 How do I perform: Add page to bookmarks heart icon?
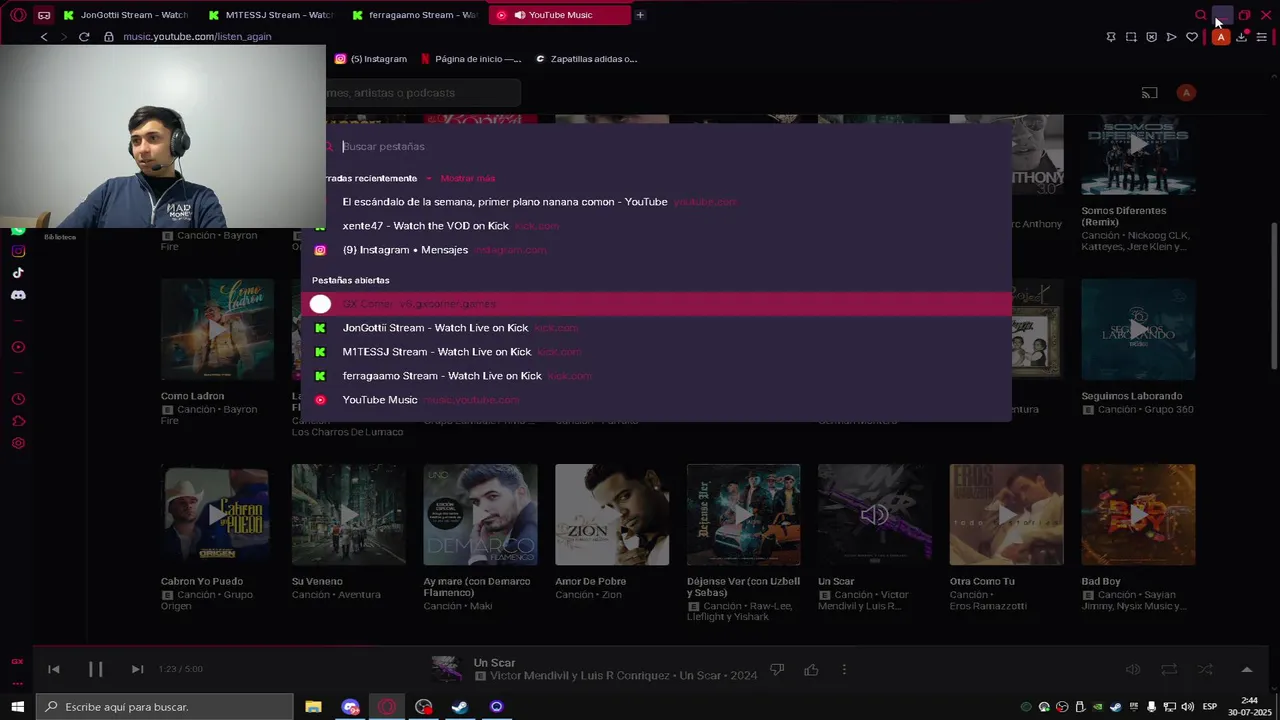coord(1192,37)
